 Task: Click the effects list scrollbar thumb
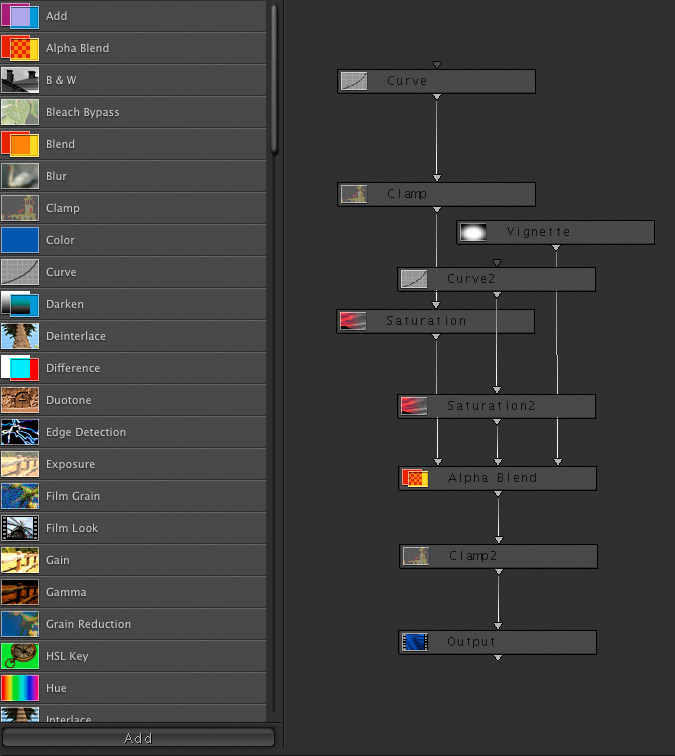click(x=274, y=79)
